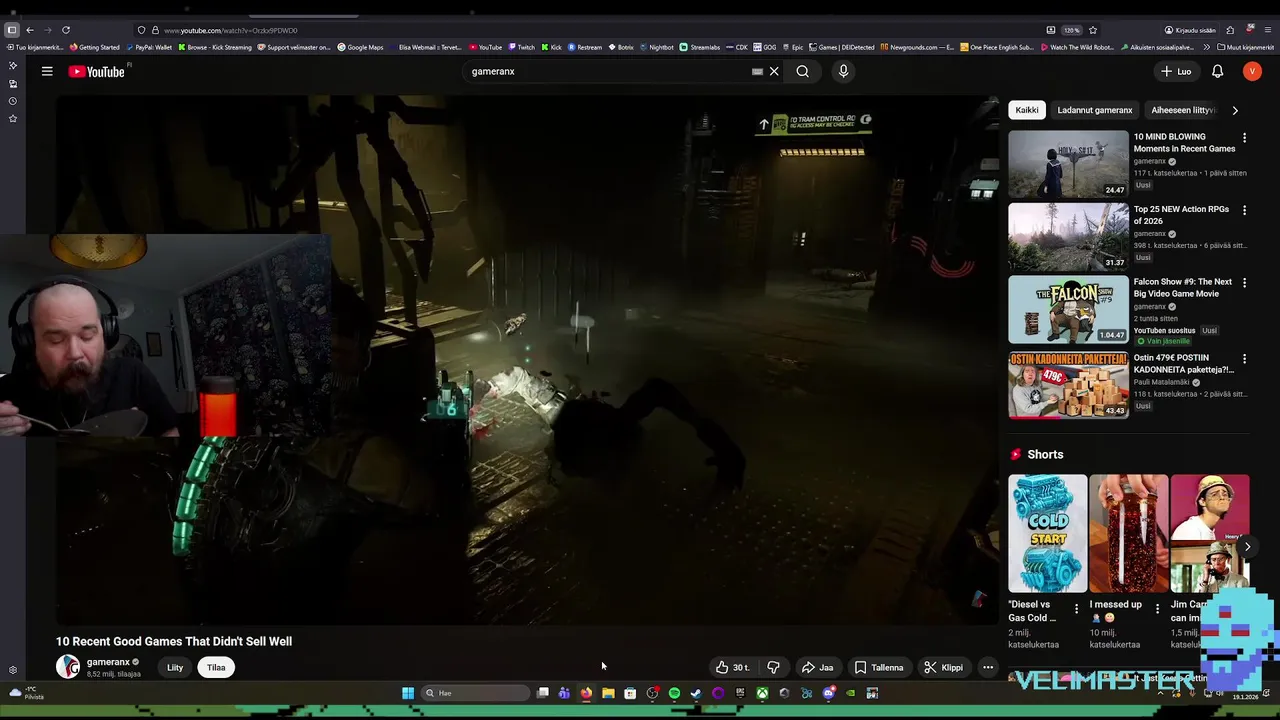Open the Streamlabs bookmark
Screen dimensions: 1280x720
[x=700, y=47]
